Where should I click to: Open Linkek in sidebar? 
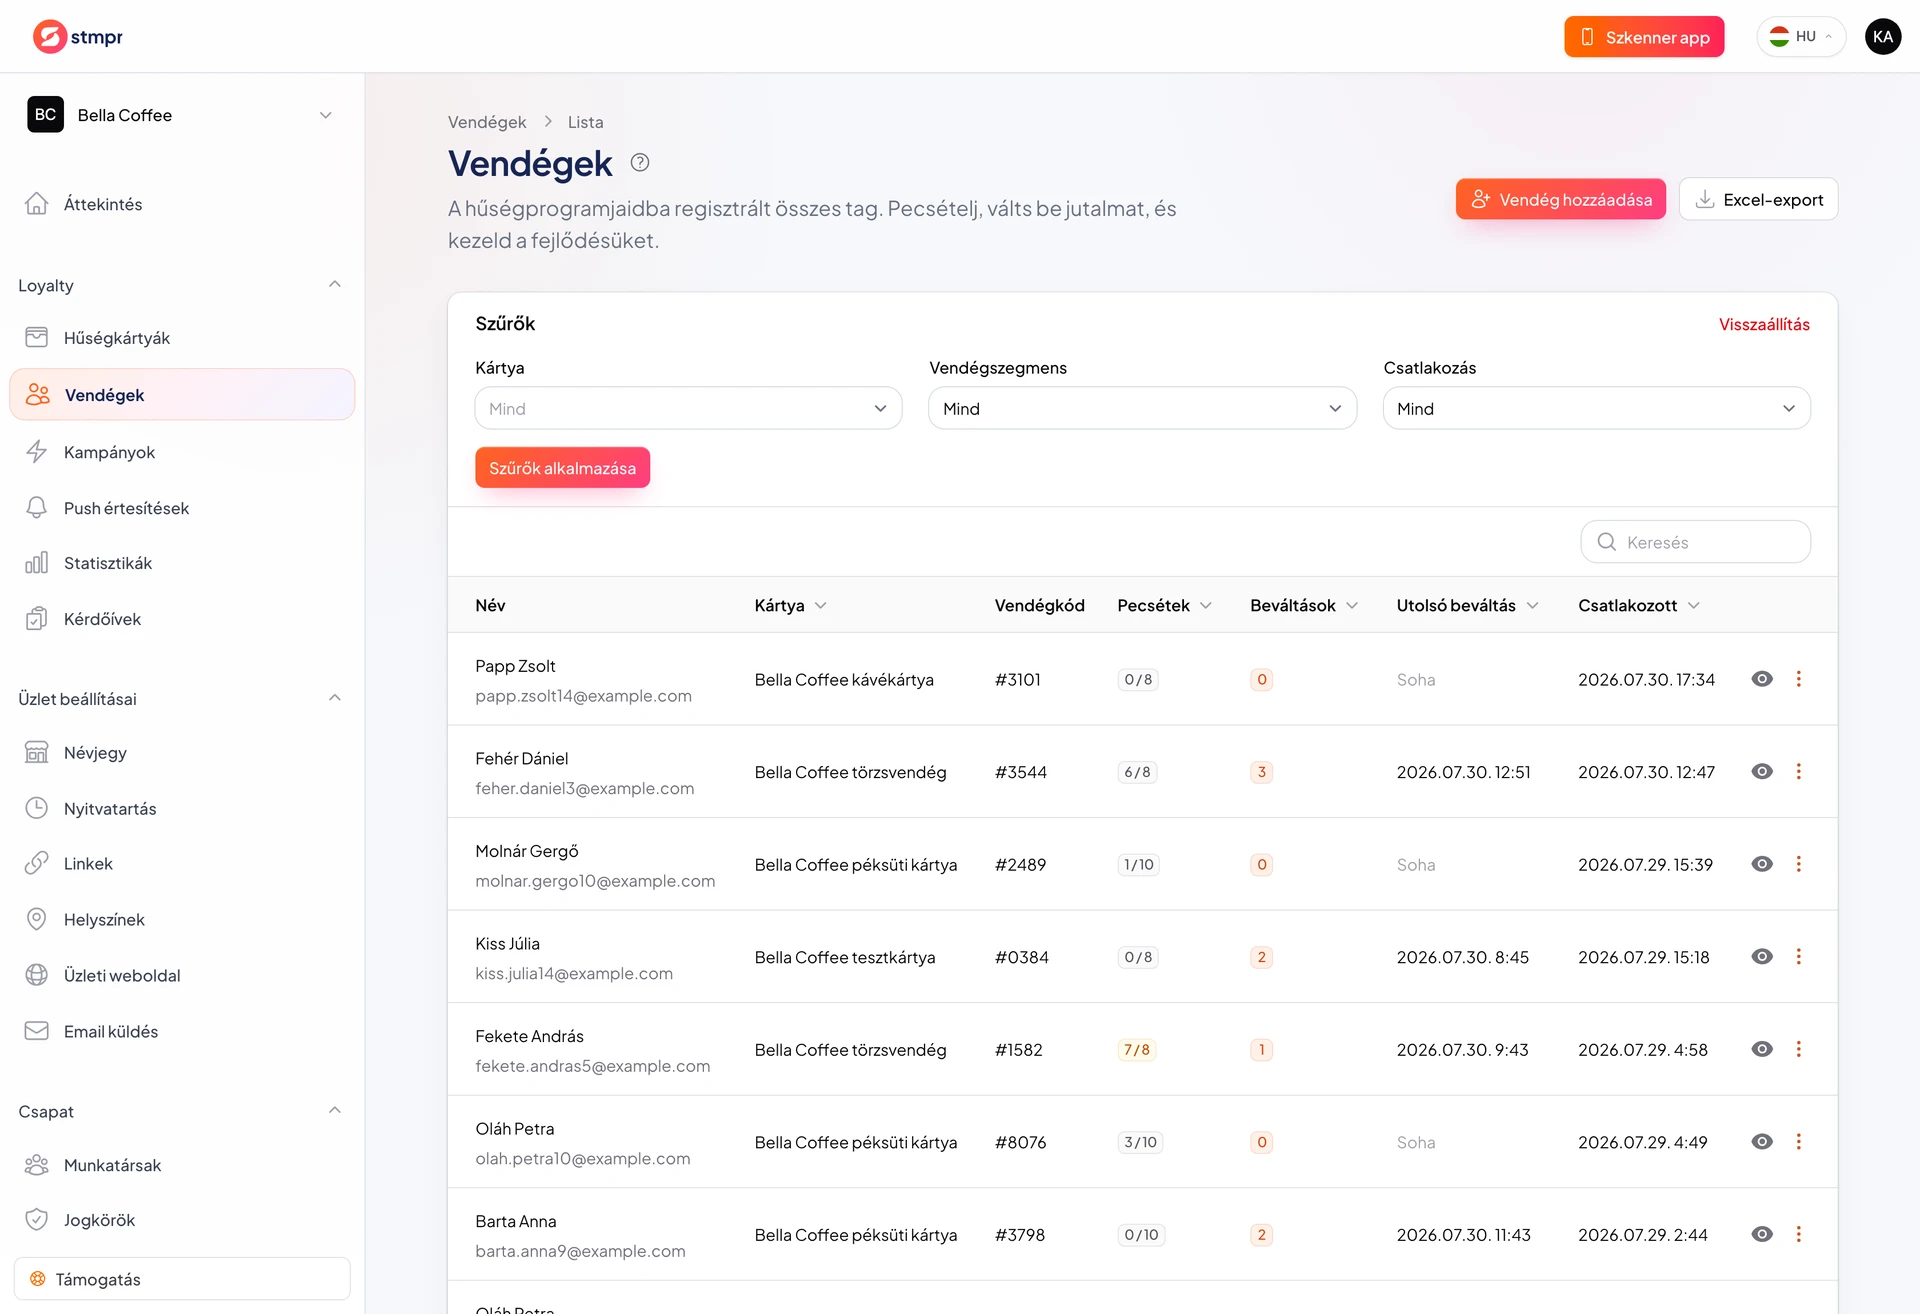(182, 863)
